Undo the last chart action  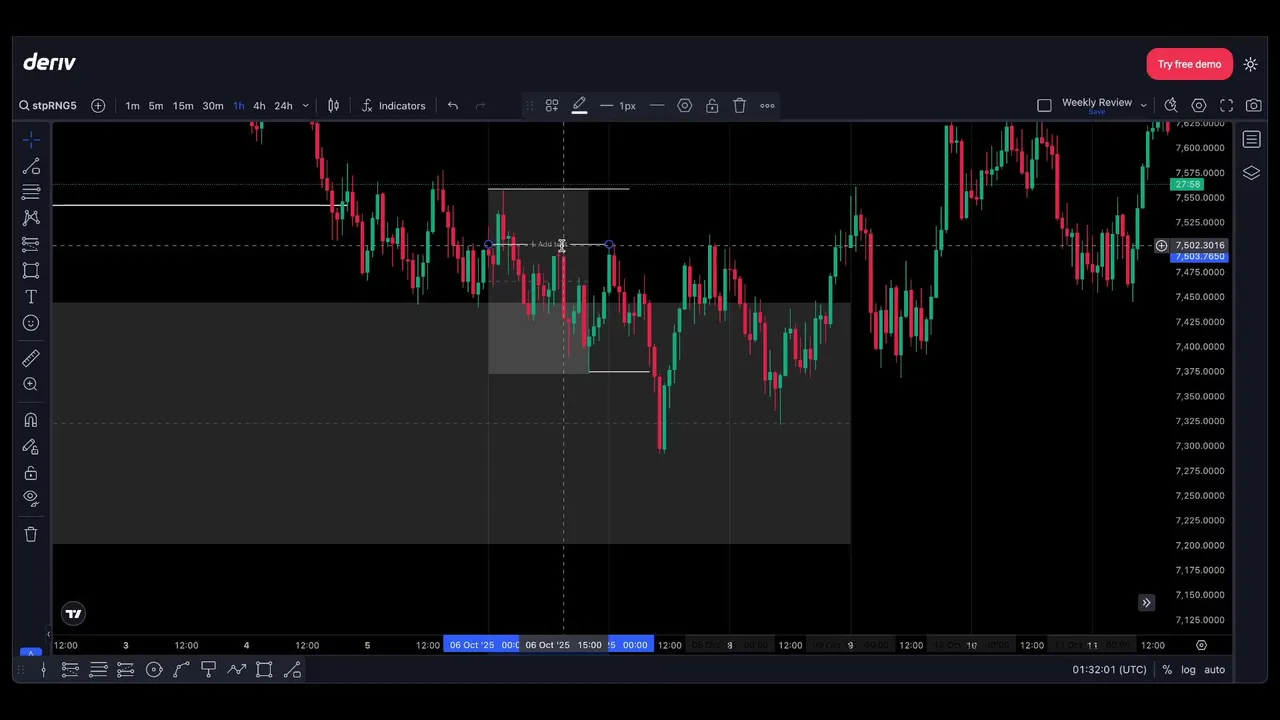(x=453, y=106)
